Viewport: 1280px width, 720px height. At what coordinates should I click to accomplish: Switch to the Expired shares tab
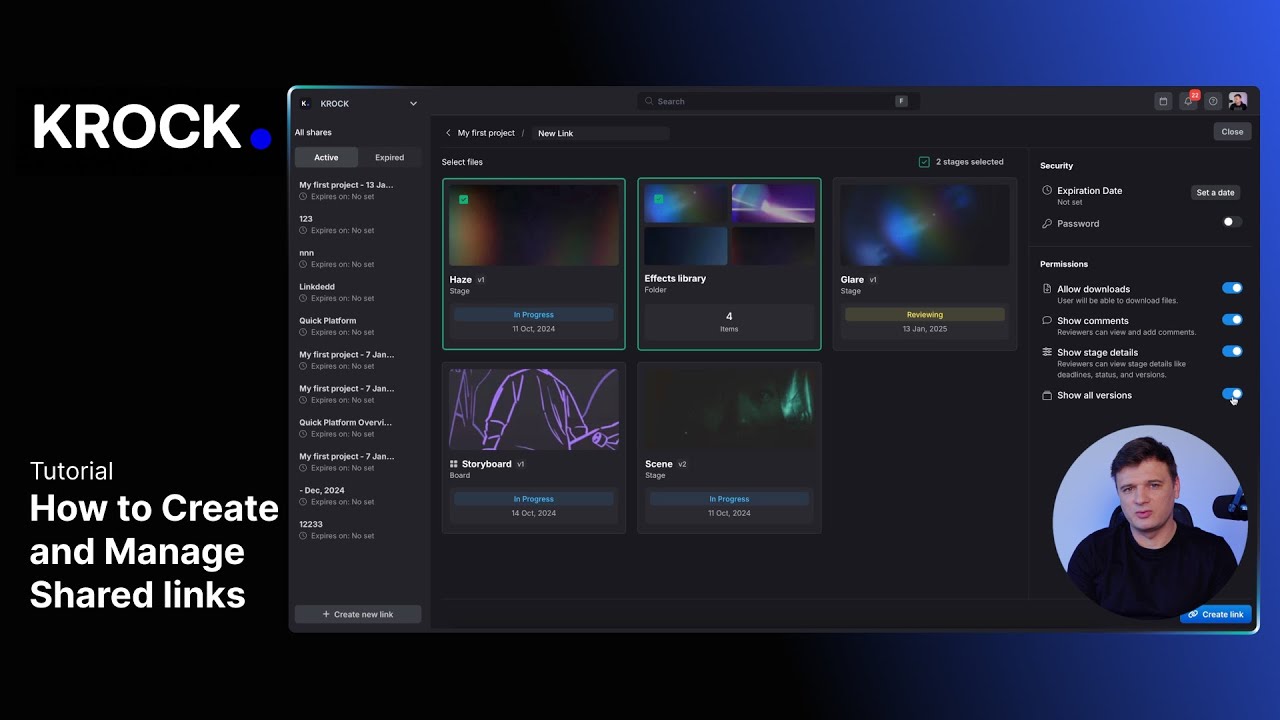(389, 157)
